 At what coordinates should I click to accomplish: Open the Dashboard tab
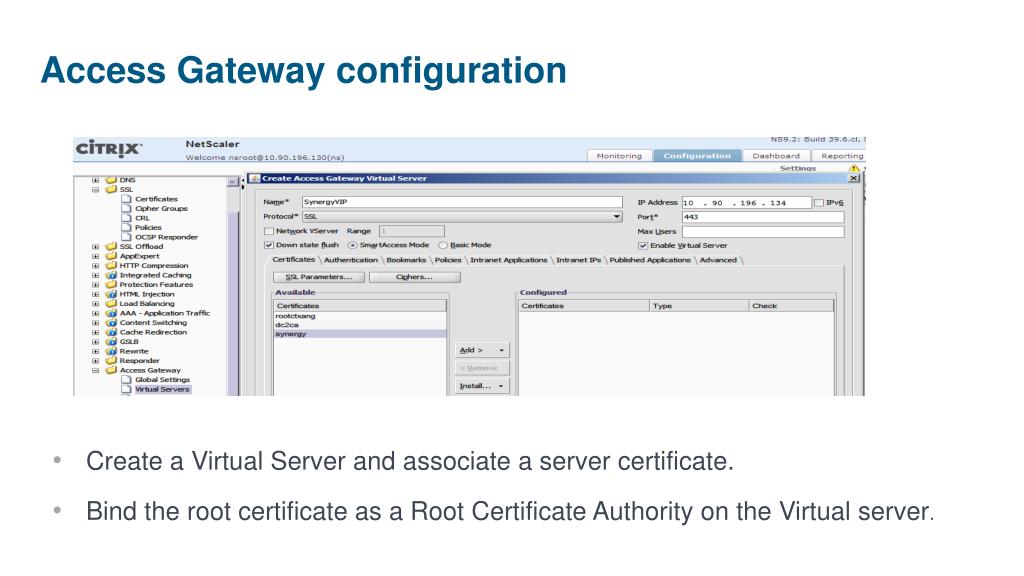pos(776,156)
